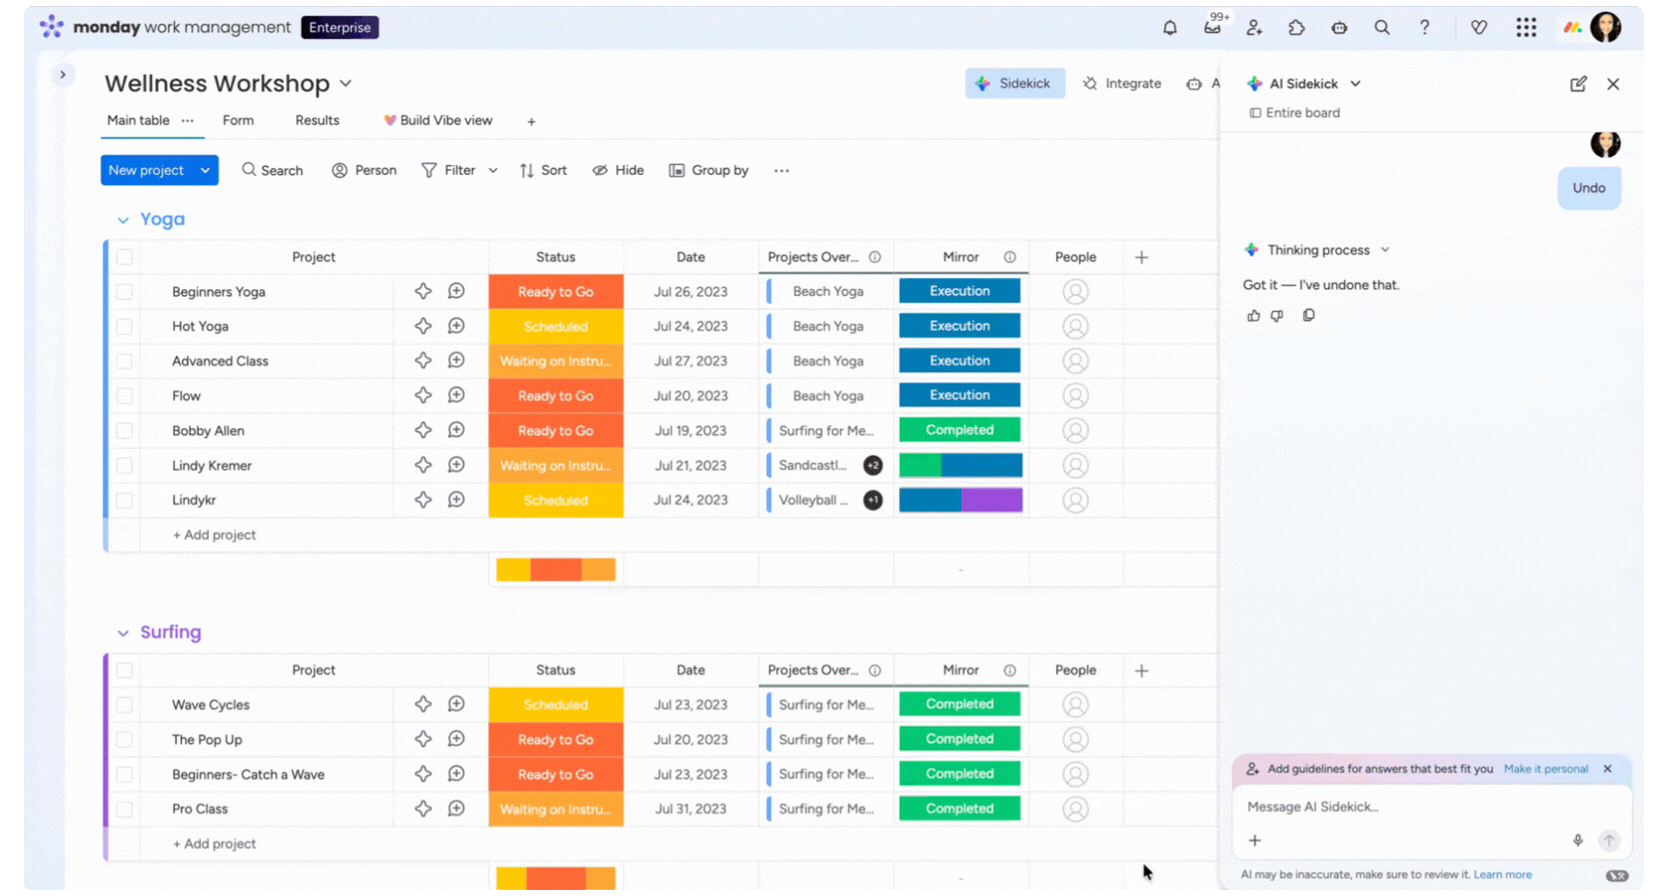Thumbs up the Sidekick response
Viewport: 1668px width, 896px height.
[x=1253, y=316]
